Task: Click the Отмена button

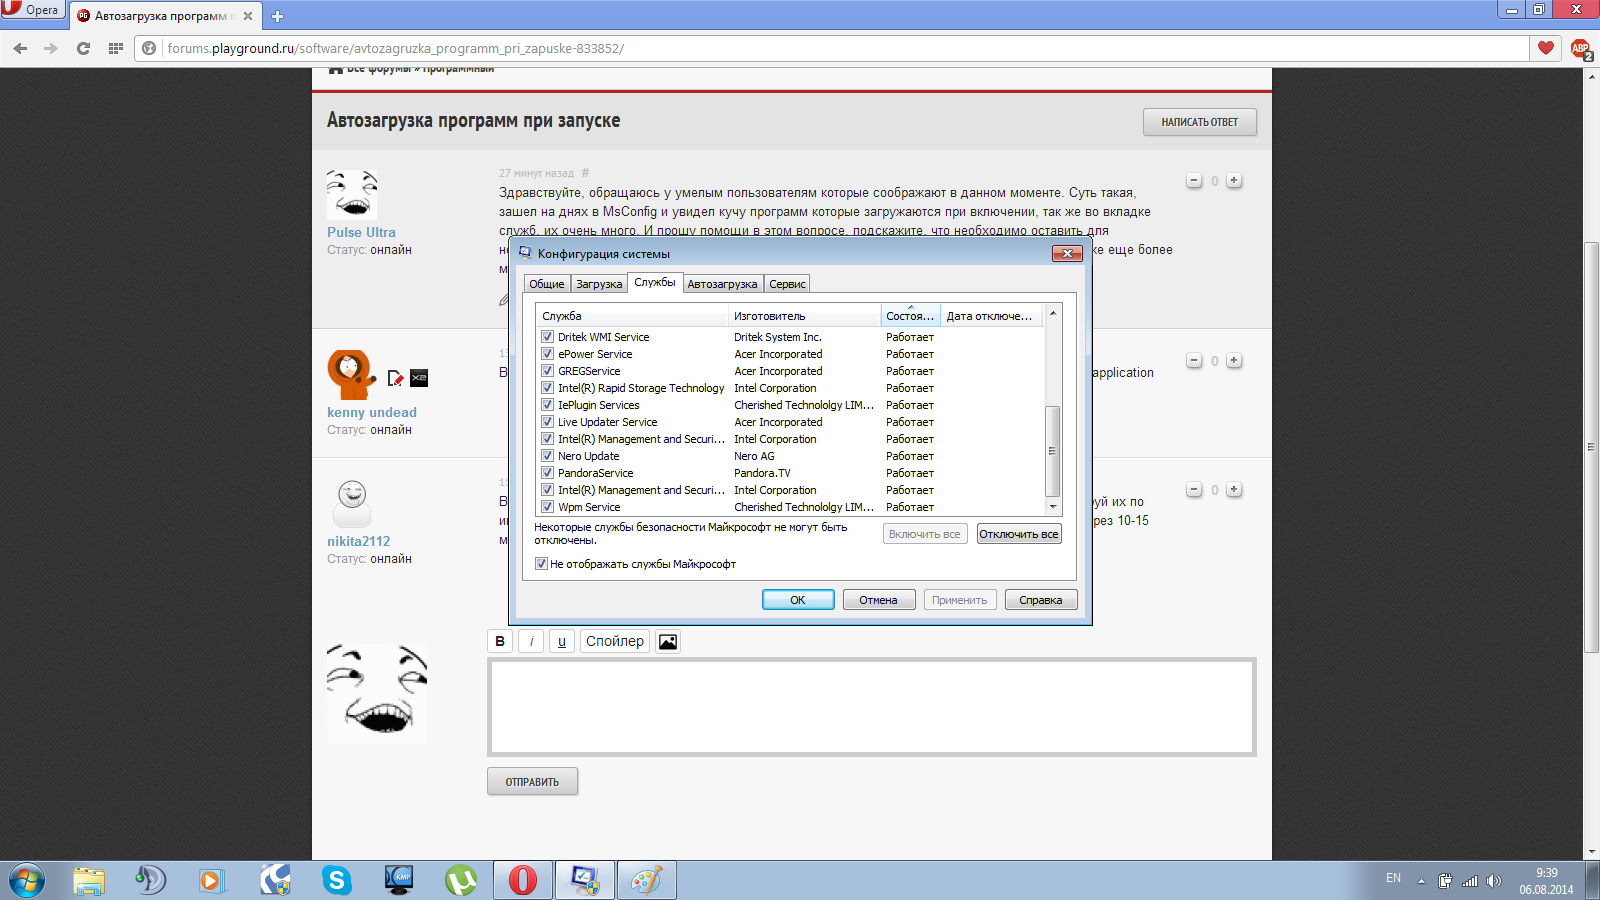Action: tap(878, 600)
